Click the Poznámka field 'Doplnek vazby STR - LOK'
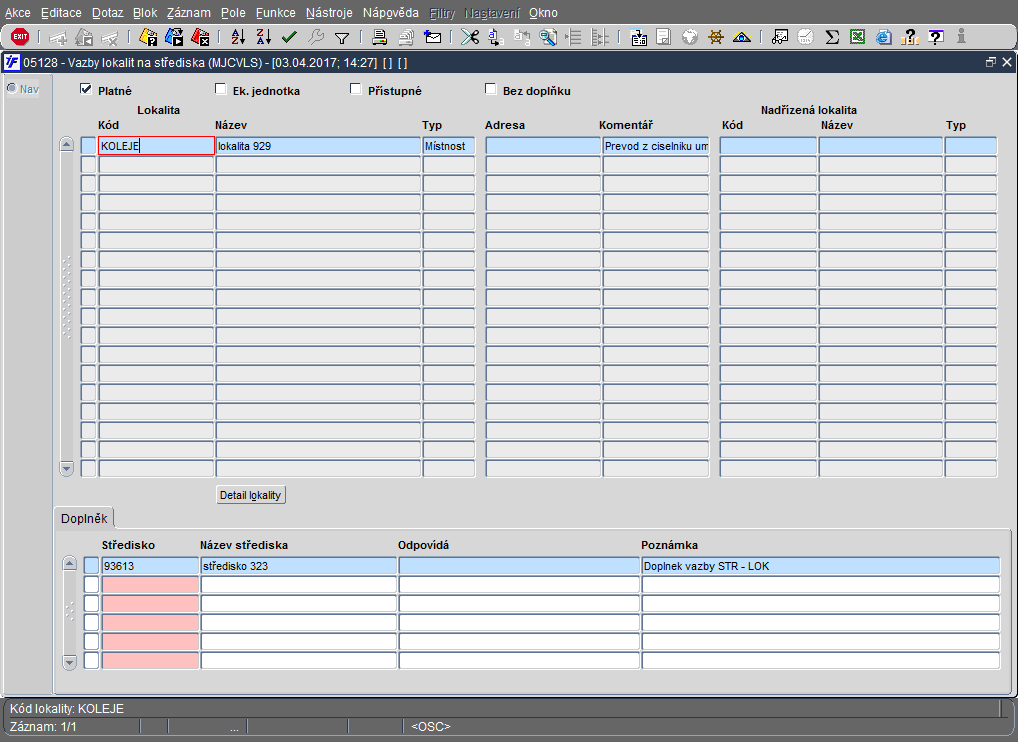1018x742 pixels. click(821, 565)
